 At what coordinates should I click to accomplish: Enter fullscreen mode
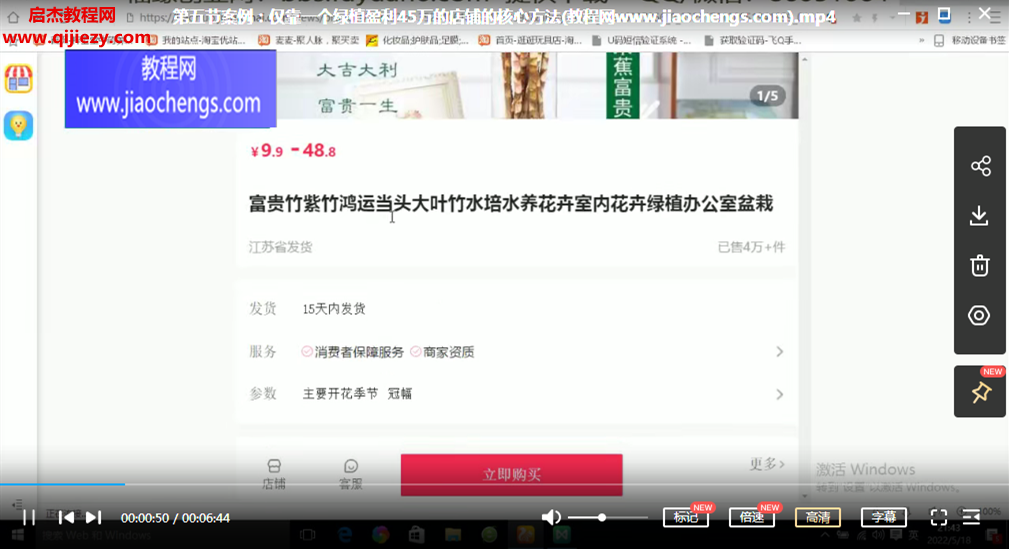[939, 517]
